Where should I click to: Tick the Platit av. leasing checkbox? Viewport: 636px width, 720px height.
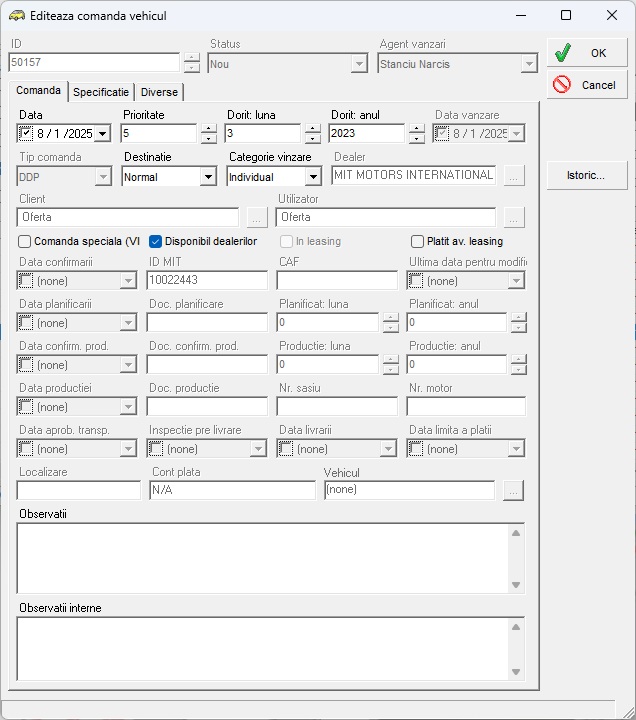pyautogui.click(x=418, y=241)
